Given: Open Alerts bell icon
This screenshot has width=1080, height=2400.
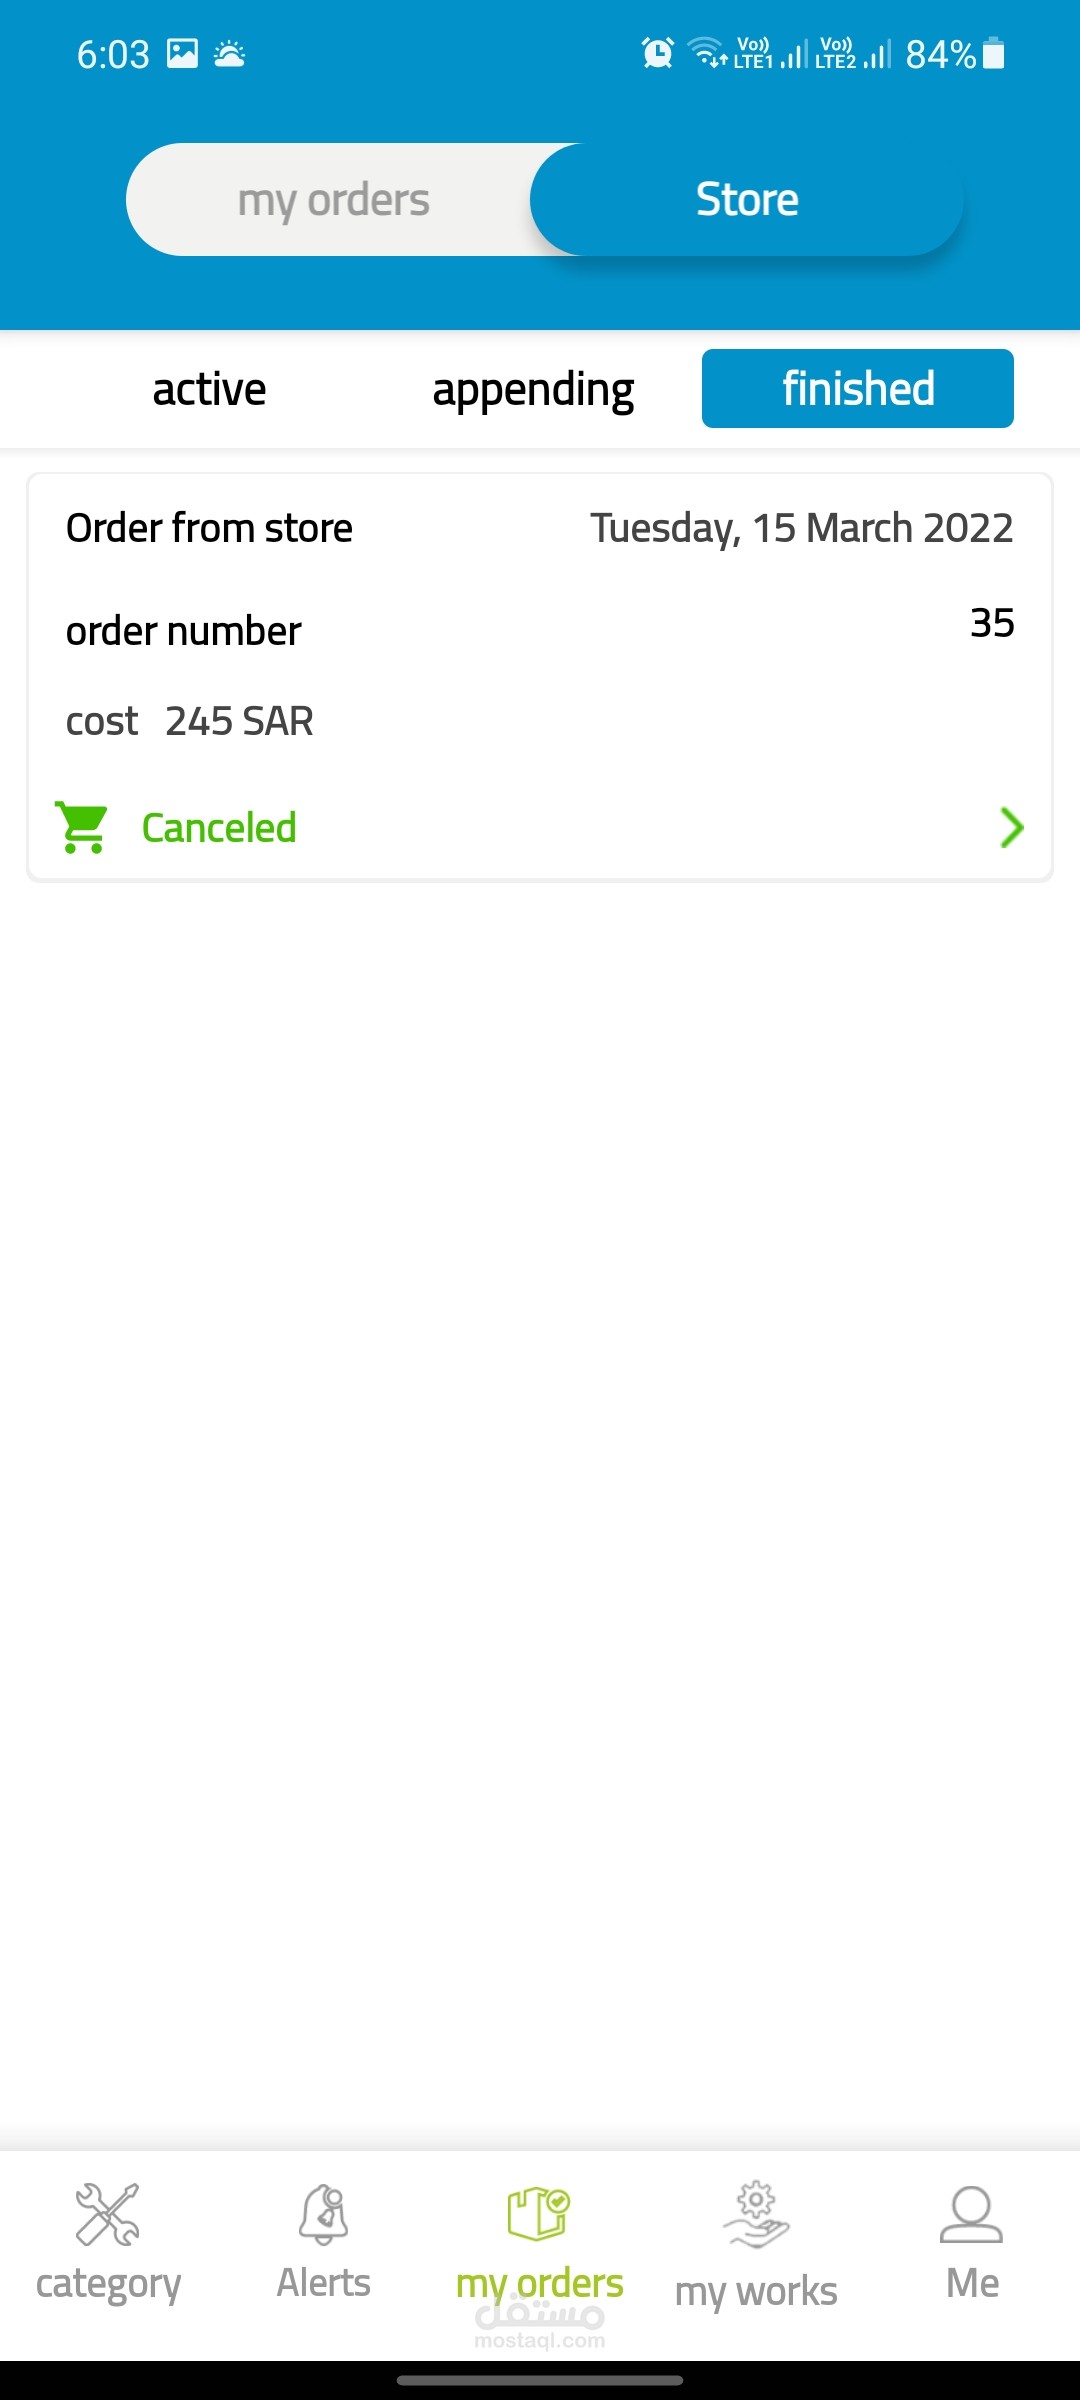Looking at the screenshot, I should tap(323, 2214).
